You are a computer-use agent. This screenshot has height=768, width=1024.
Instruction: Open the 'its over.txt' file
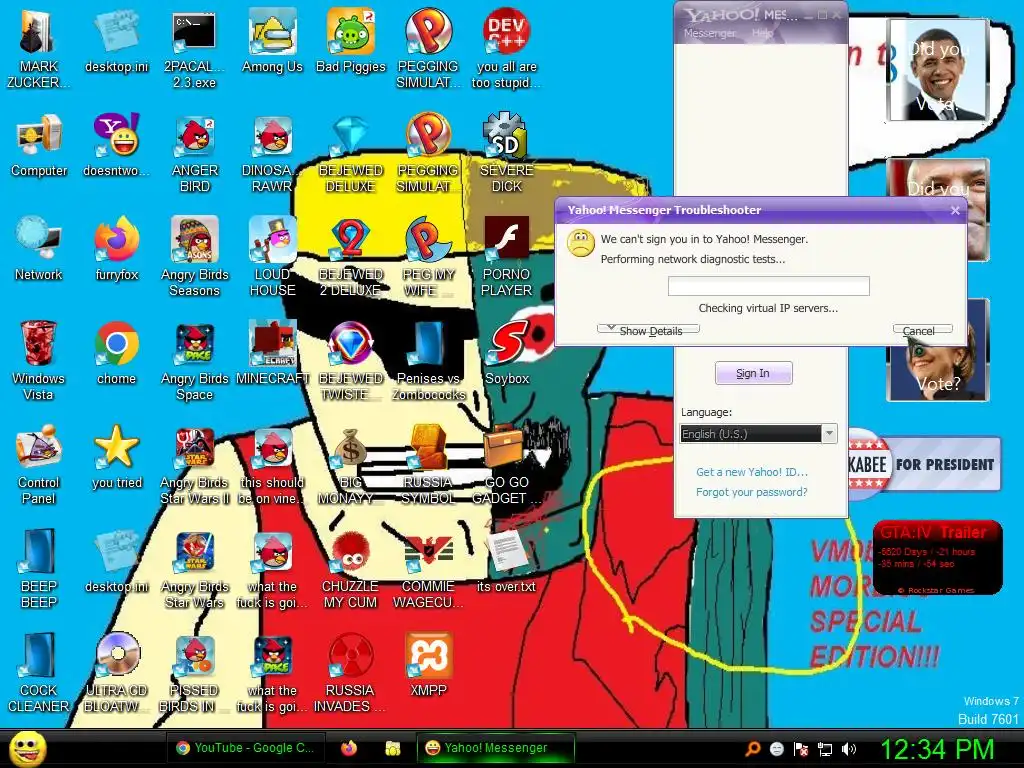507,560
